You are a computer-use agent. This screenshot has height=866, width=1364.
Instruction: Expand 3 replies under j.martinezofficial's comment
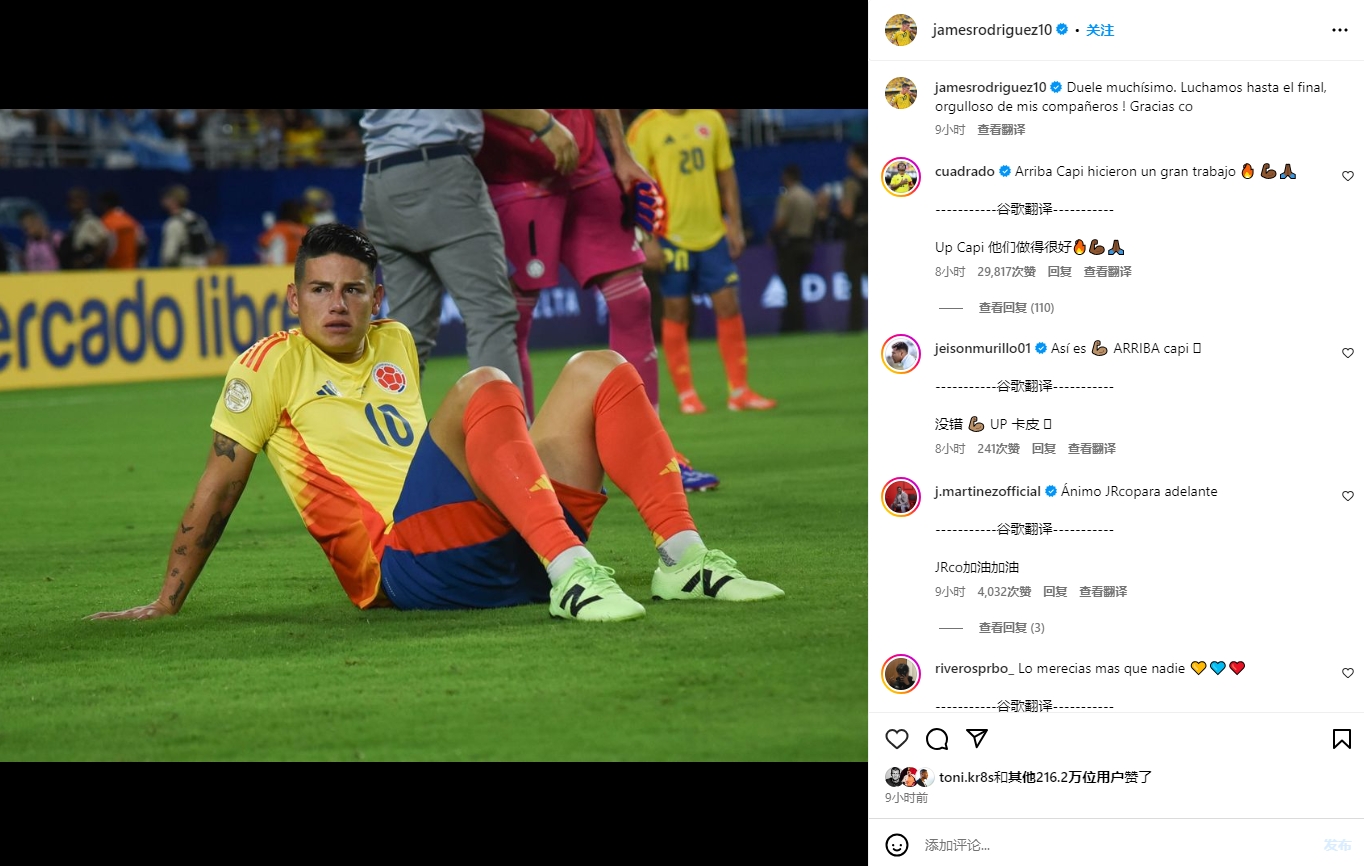1011,628
